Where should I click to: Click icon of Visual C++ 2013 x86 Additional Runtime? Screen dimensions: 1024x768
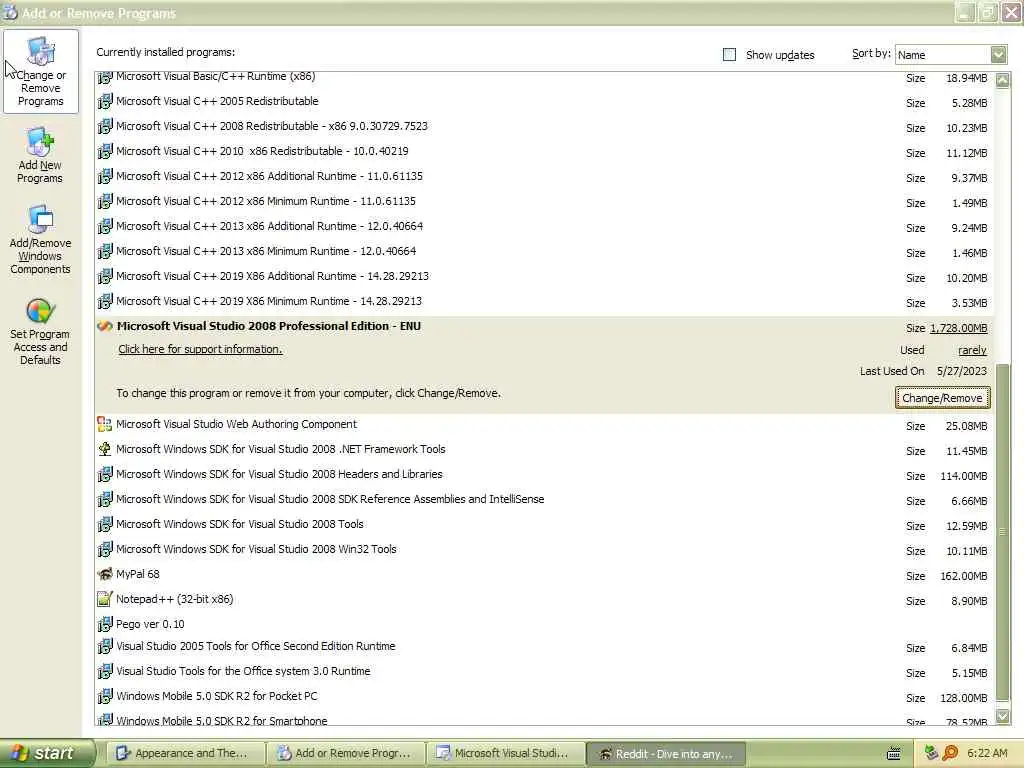coord(104,227)
